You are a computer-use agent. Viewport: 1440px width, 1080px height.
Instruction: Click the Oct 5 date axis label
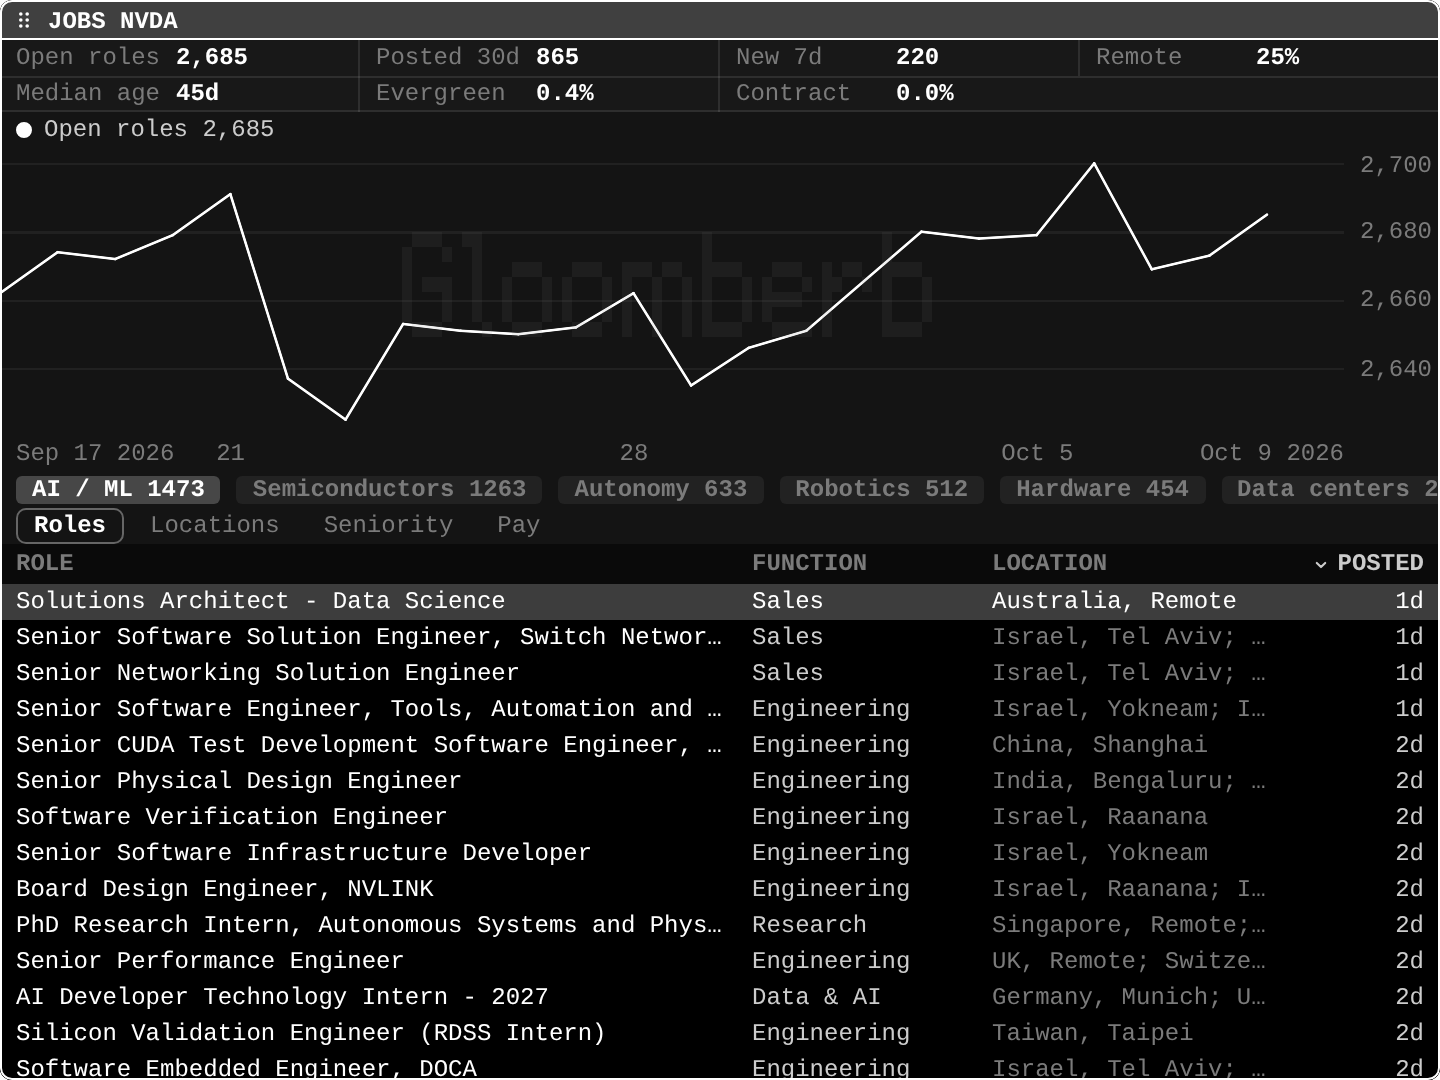pos(1037,453)
